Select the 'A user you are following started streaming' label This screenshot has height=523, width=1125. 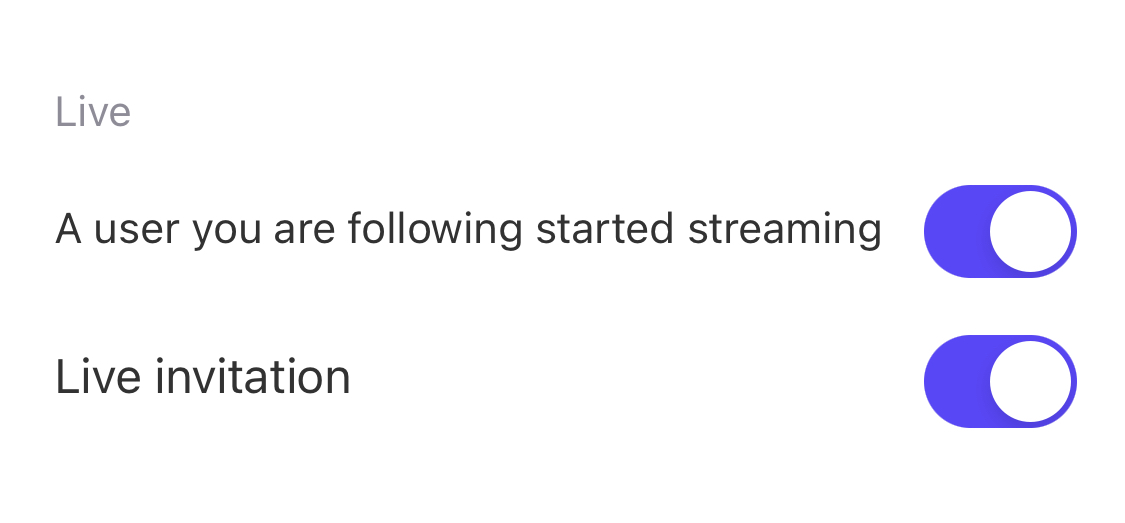coord(469,230)
